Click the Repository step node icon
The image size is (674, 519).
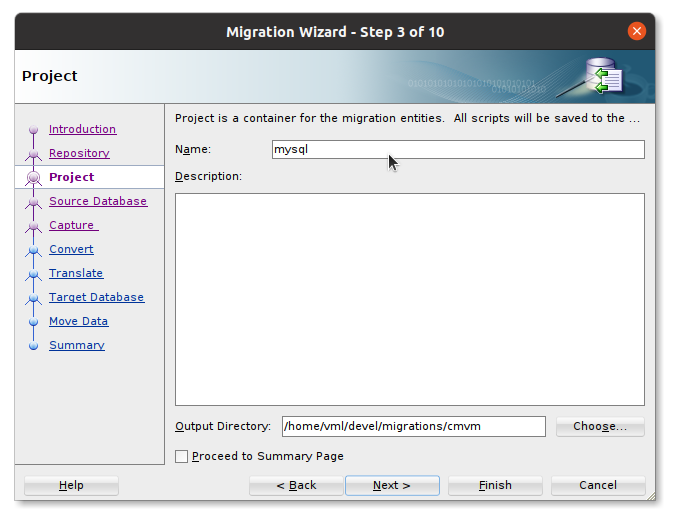34,154
